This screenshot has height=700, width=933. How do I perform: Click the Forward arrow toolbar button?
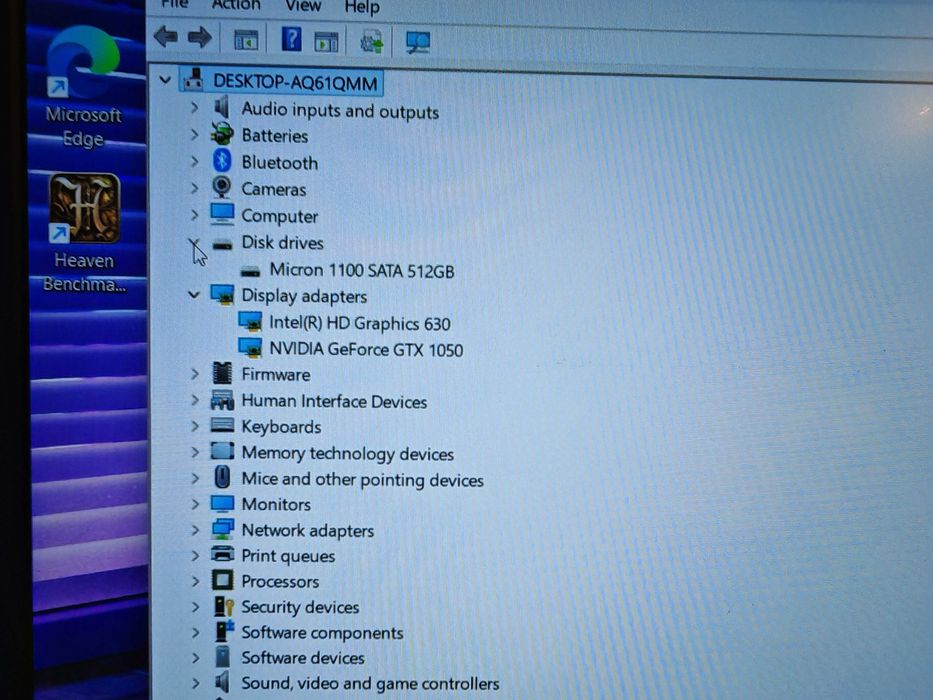[x=199, y=38]
